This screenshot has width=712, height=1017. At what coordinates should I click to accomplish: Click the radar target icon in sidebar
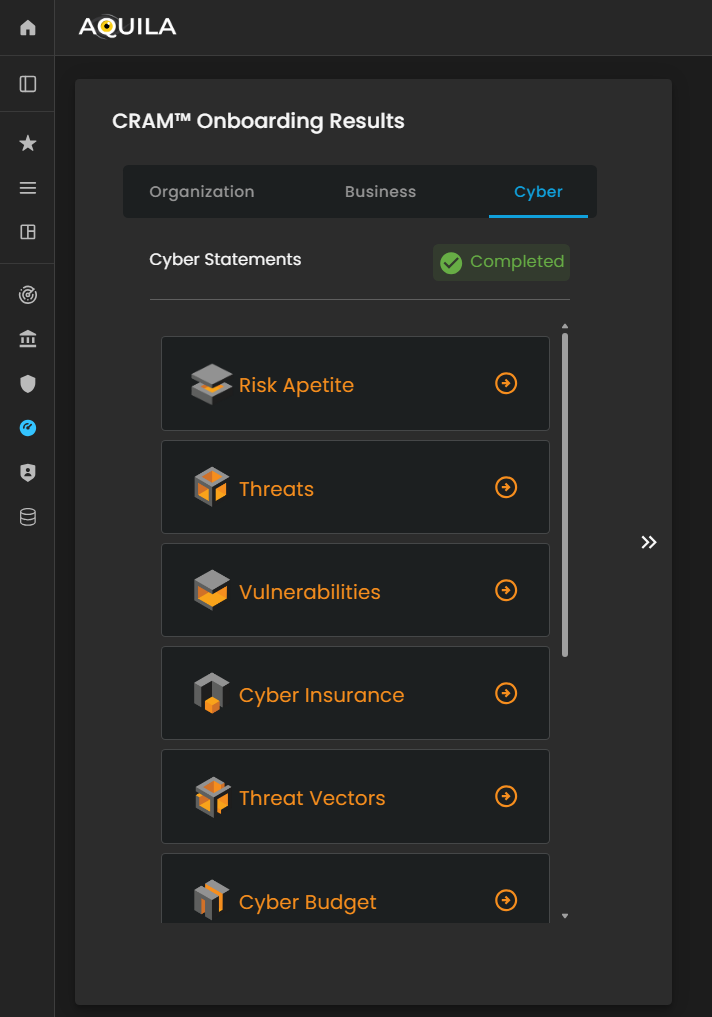[28, 296]
